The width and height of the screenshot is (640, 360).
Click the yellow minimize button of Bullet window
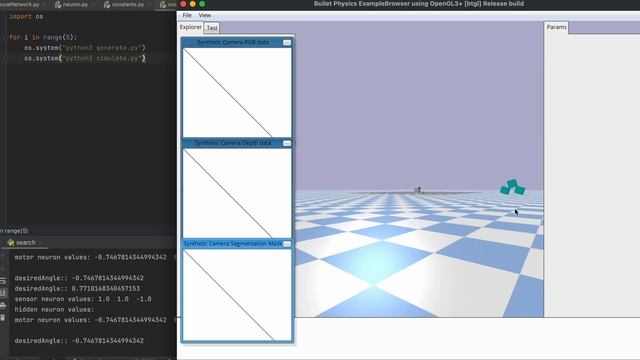coord(193,4)
